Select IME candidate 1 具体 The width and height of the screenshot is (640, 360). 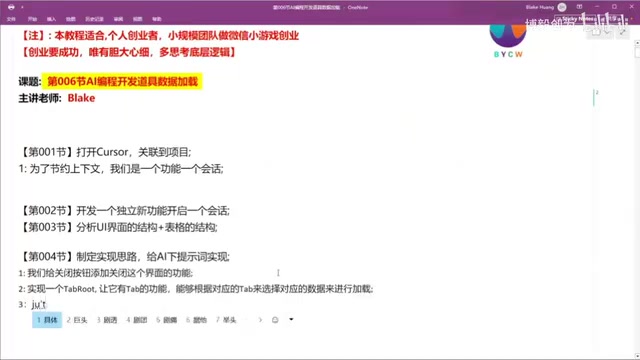pyautogui.click(x=47, y=320)
